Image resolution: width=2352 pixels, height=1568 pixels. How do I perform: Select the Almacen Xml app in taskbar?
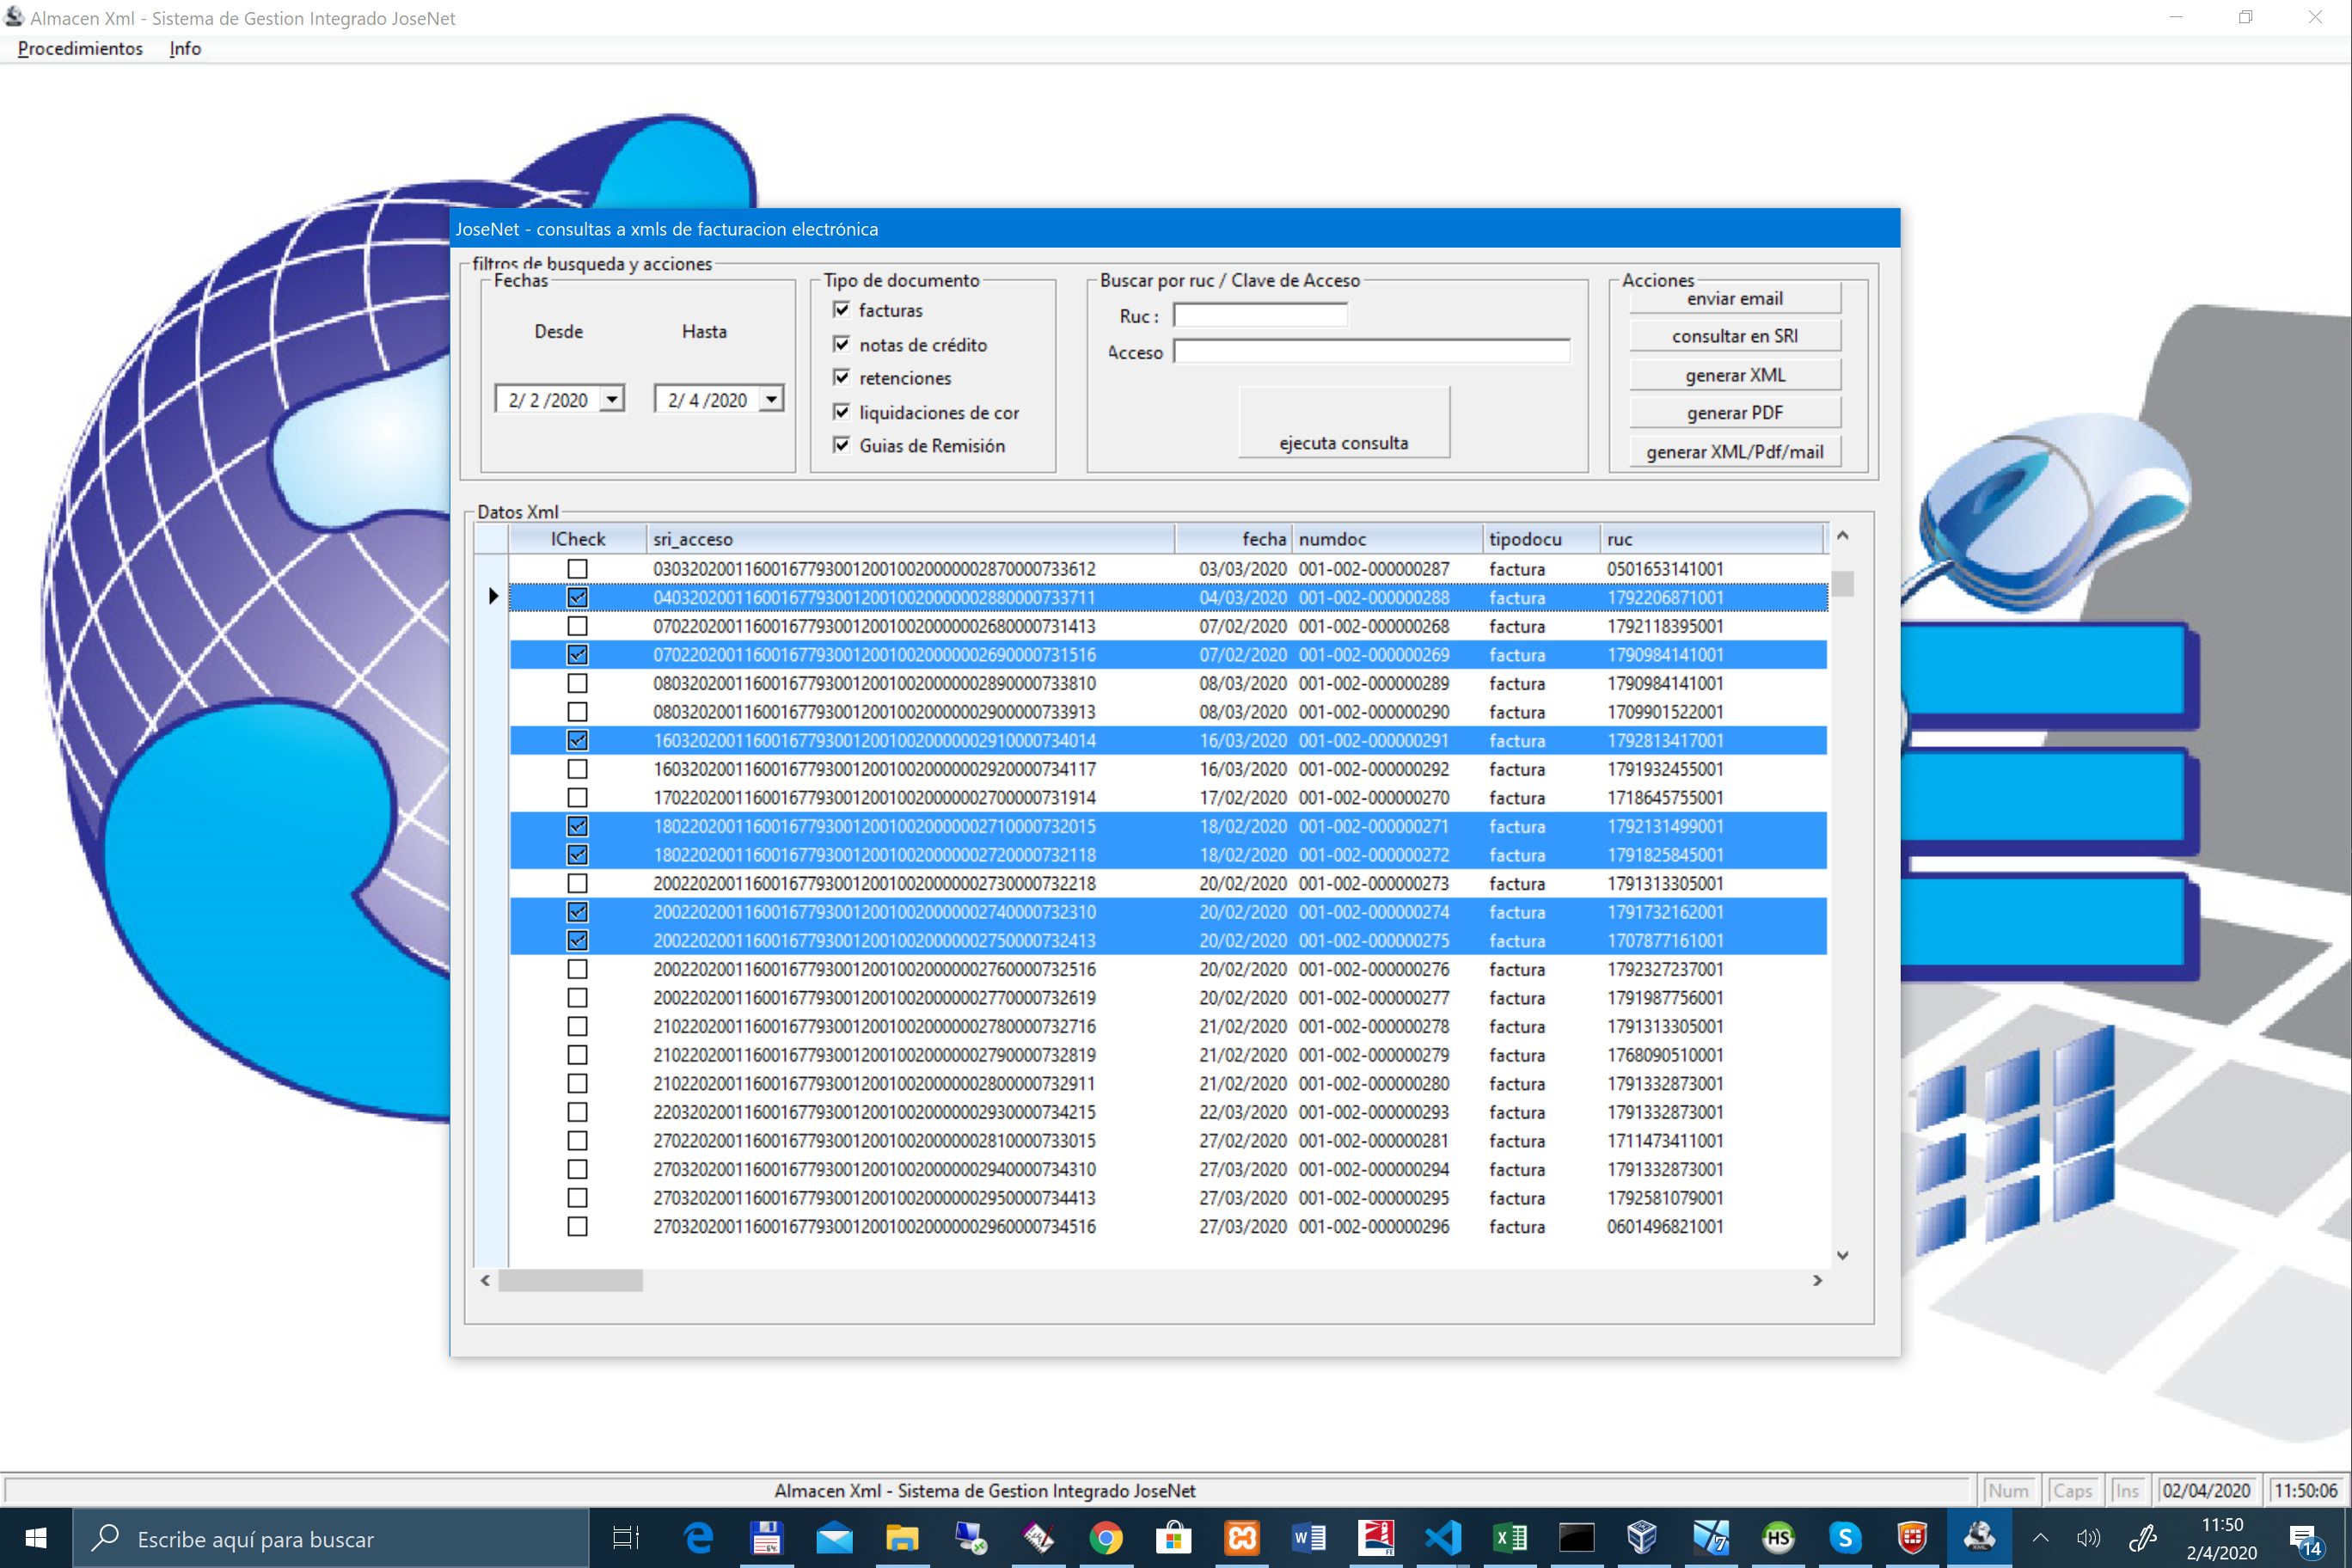point(1980,1538)
